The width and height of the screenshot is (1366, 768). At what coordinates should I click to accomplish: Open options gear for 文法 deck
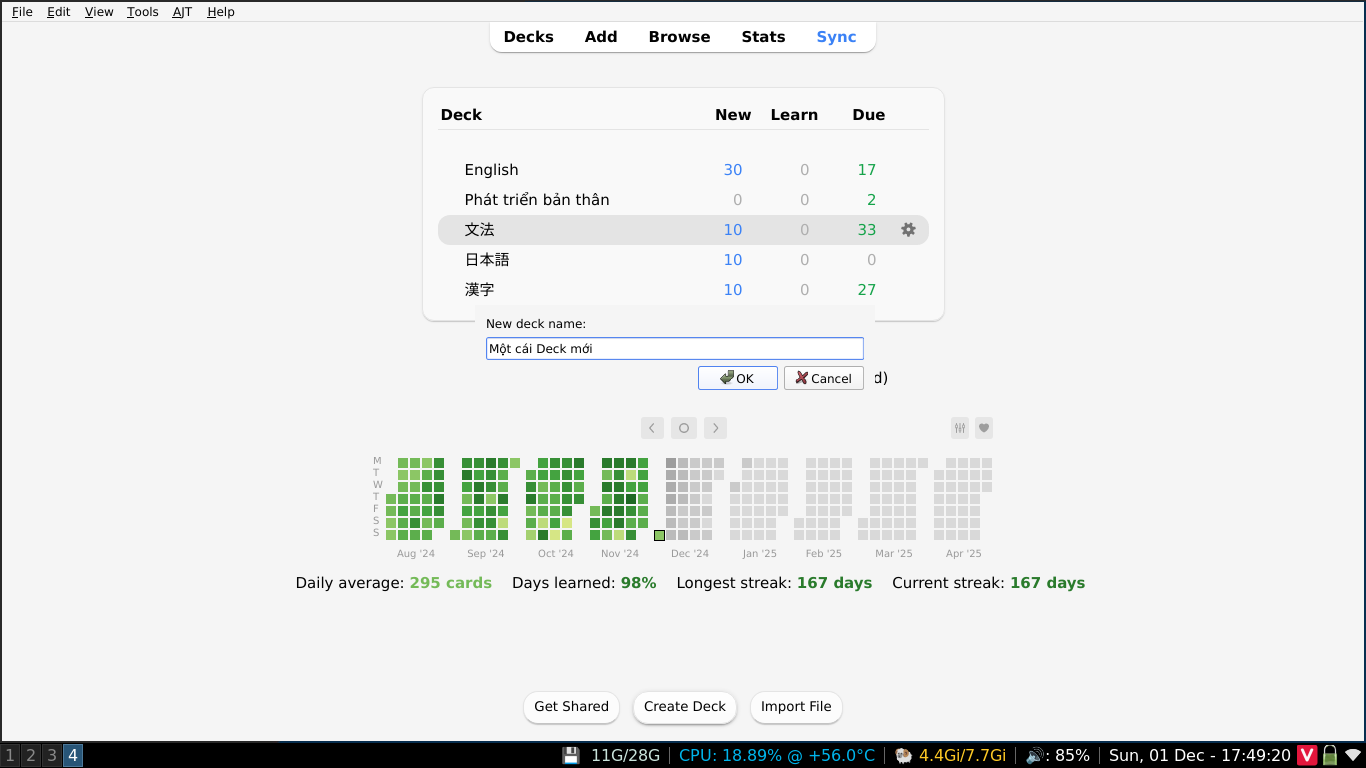click(908, 230)
